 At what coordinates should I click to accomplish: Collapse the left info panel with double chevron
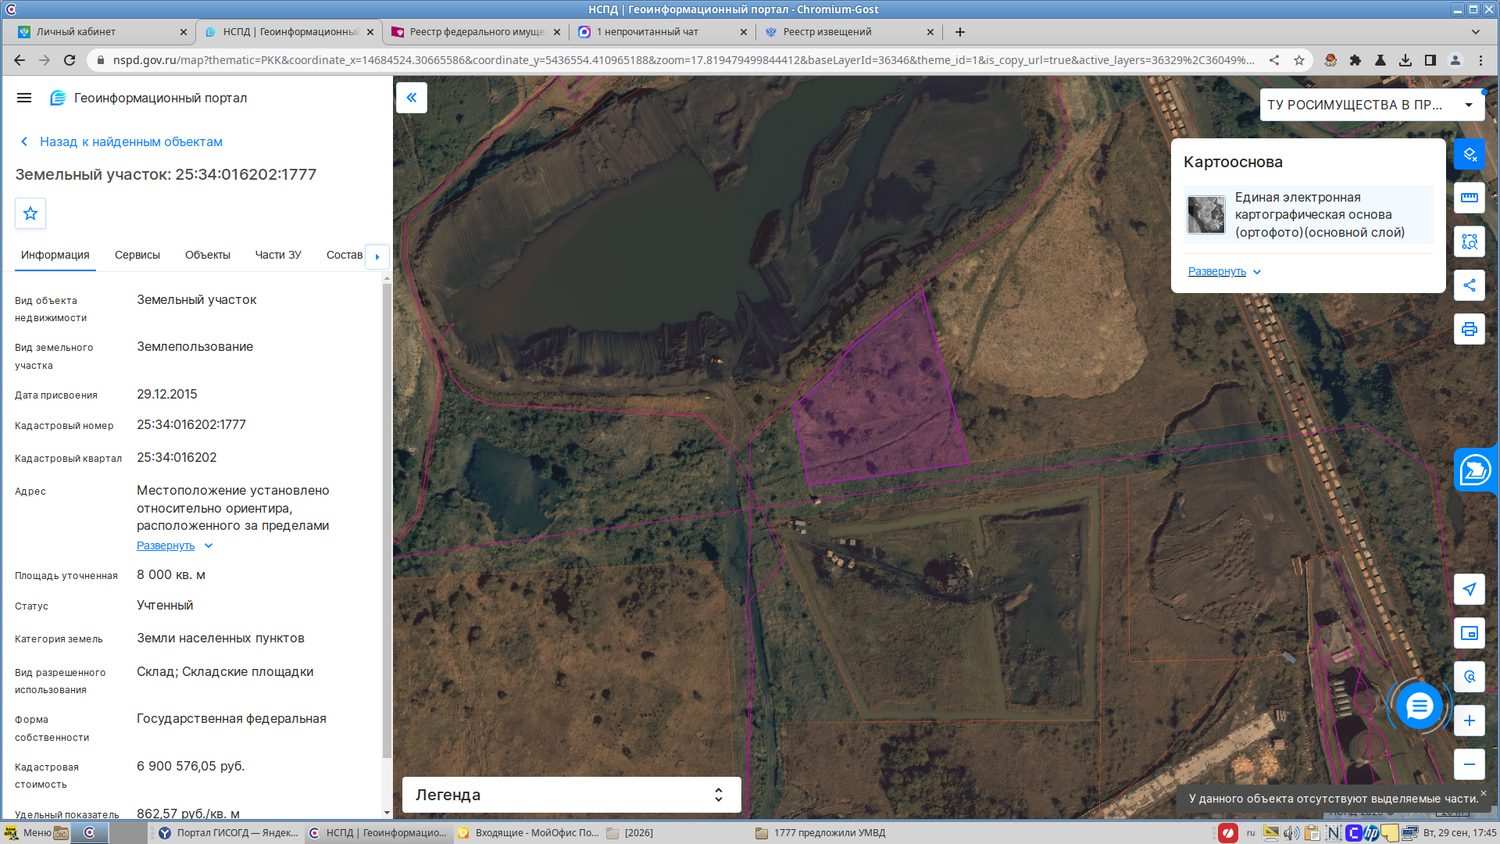click(x=412, y=98)
